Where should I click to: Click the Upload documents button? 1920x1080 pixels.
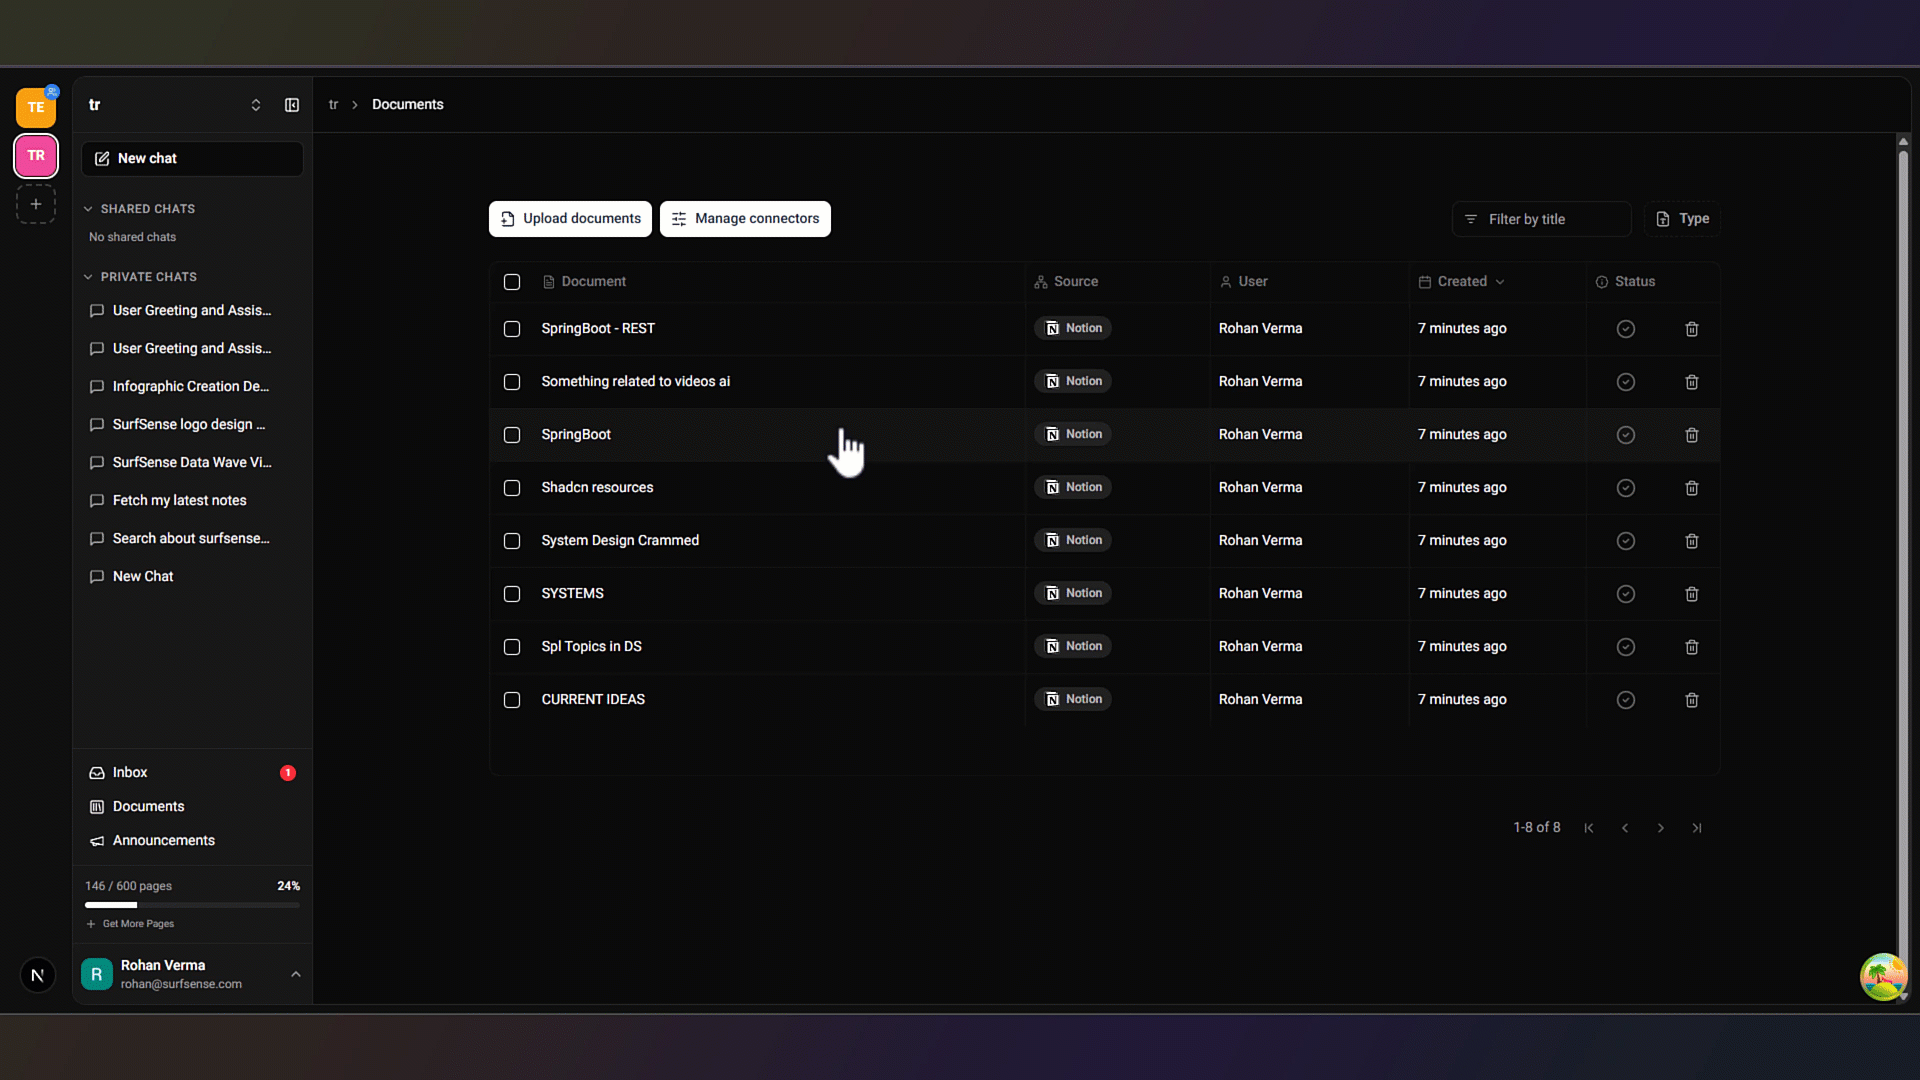coord(570,219)
